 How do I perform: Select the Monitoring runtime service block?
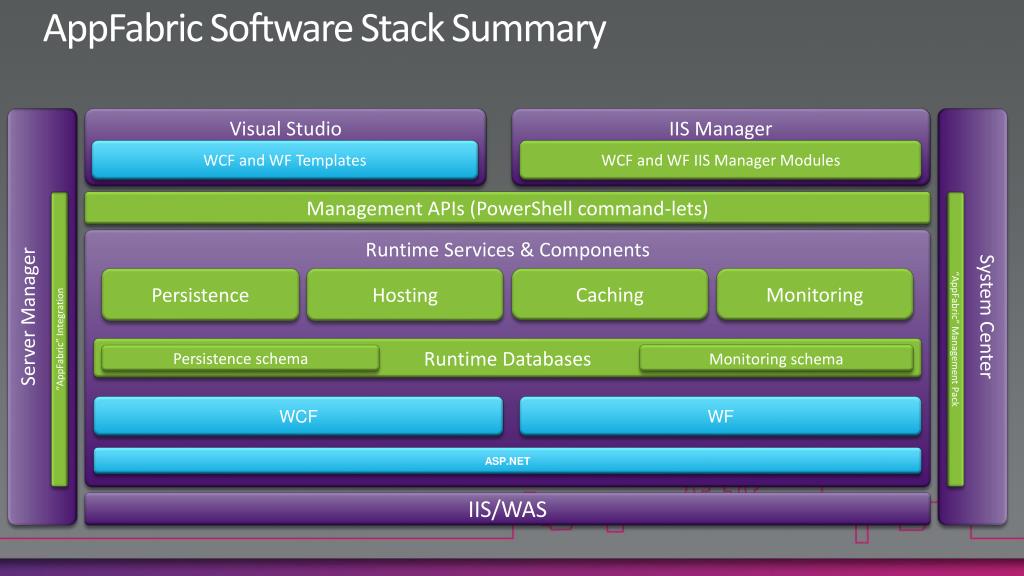coord(814,295)
